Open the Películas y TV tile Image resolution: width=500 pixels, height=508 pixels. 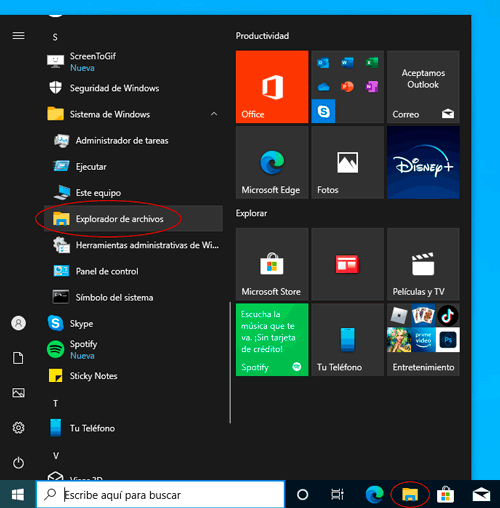point(423,264)
